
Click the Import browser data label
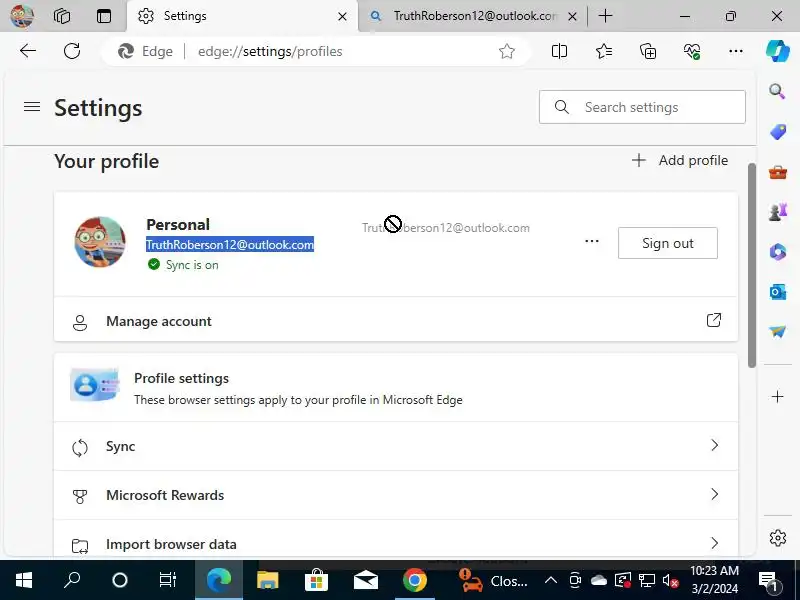171,544
